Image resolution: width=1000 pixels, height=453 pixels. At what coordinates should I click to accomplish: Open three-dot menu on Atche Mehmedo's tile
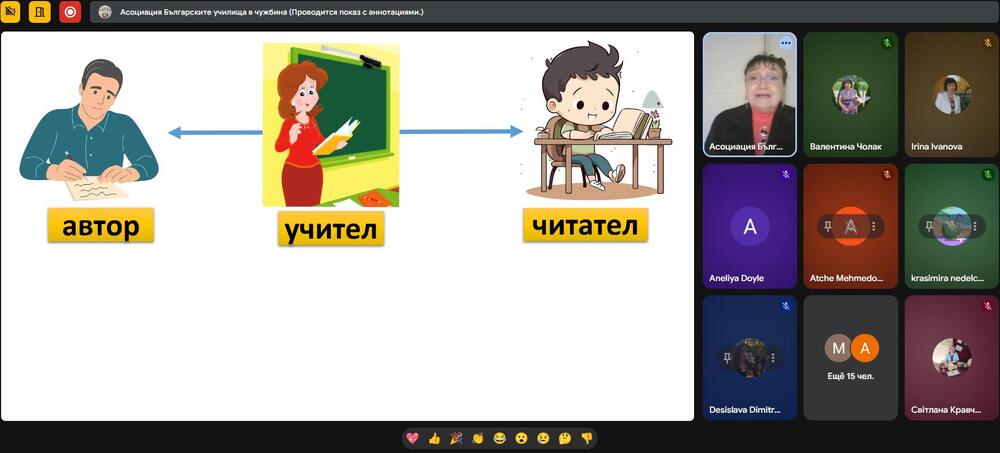(x=873, y=227)
